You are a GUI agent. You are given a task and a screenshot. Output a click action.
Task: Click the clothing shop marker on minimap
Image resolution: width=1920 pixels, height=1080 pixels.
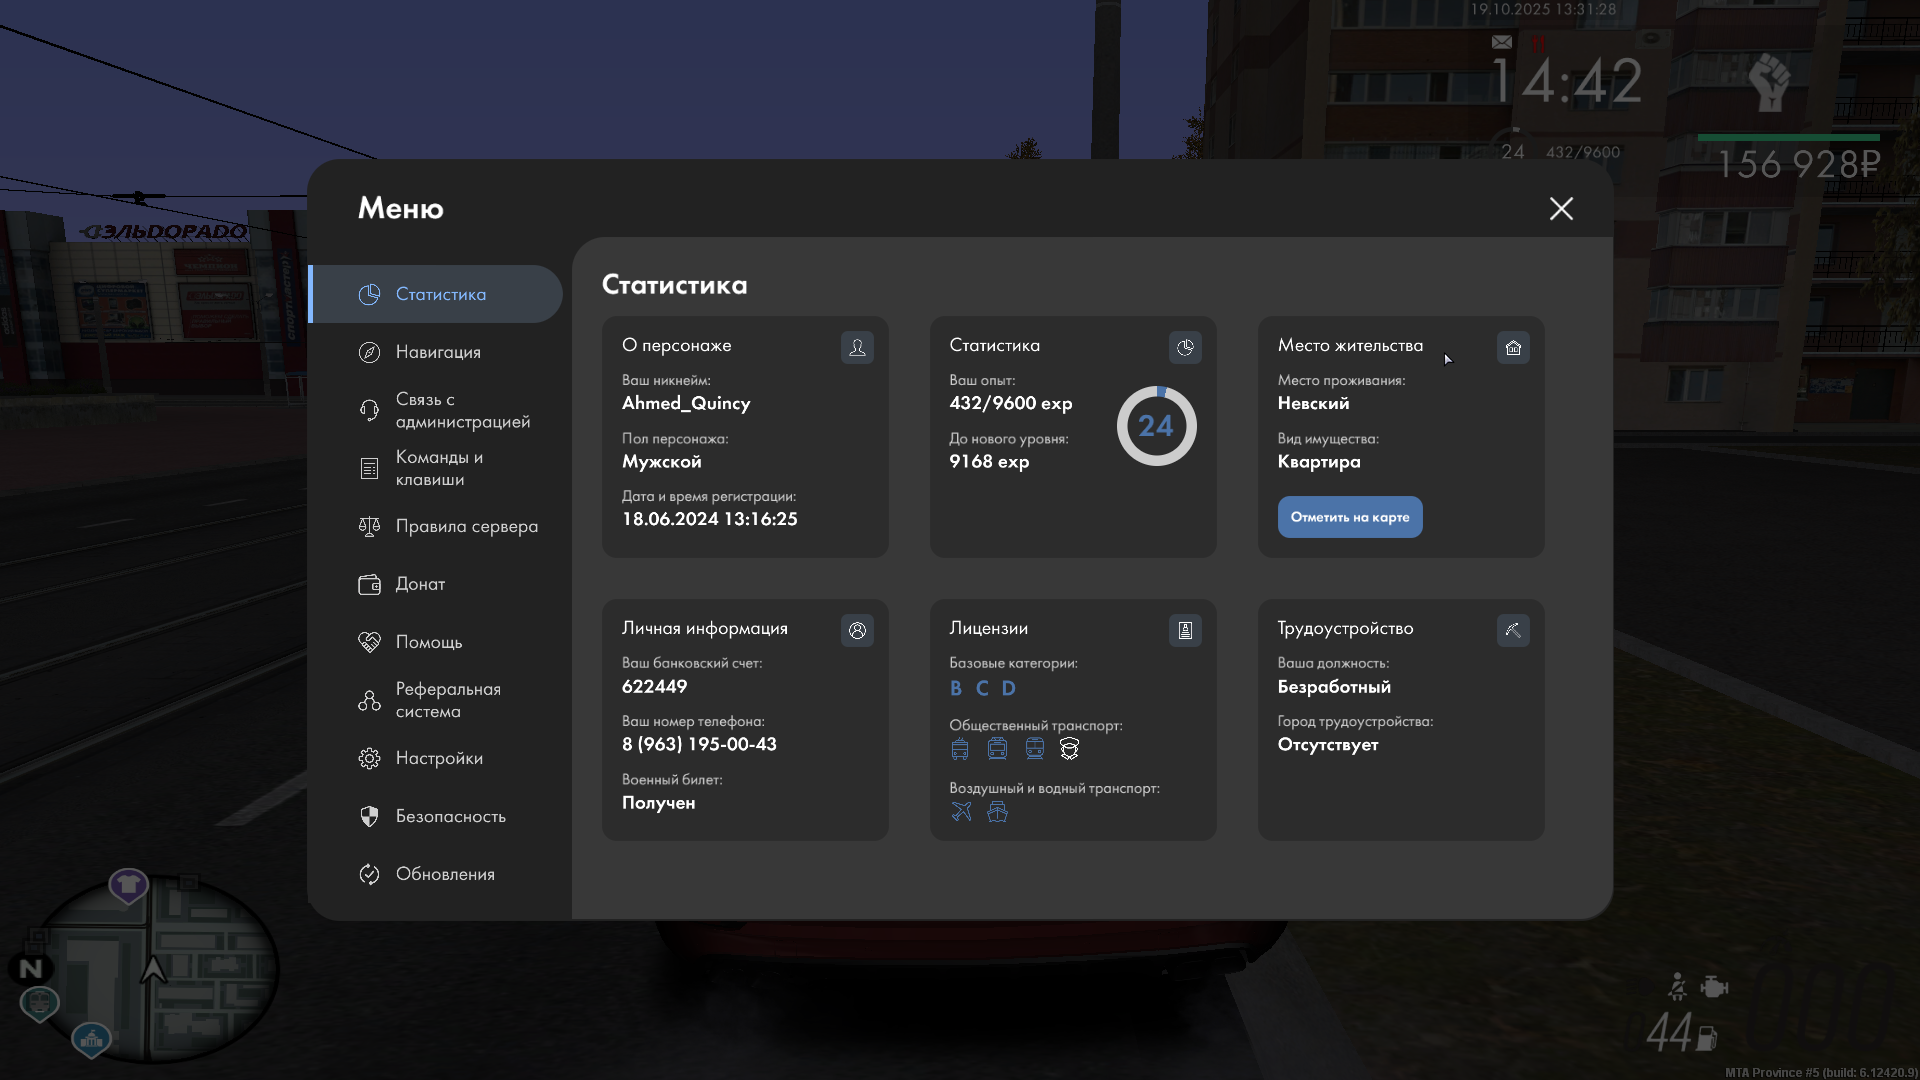coord(128,884)
